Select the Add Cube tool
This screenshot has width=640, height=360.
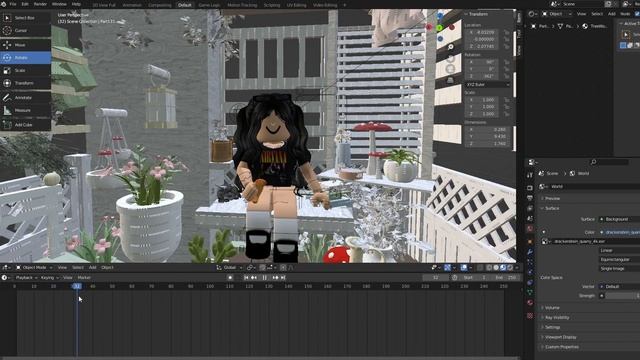(25, 124)
